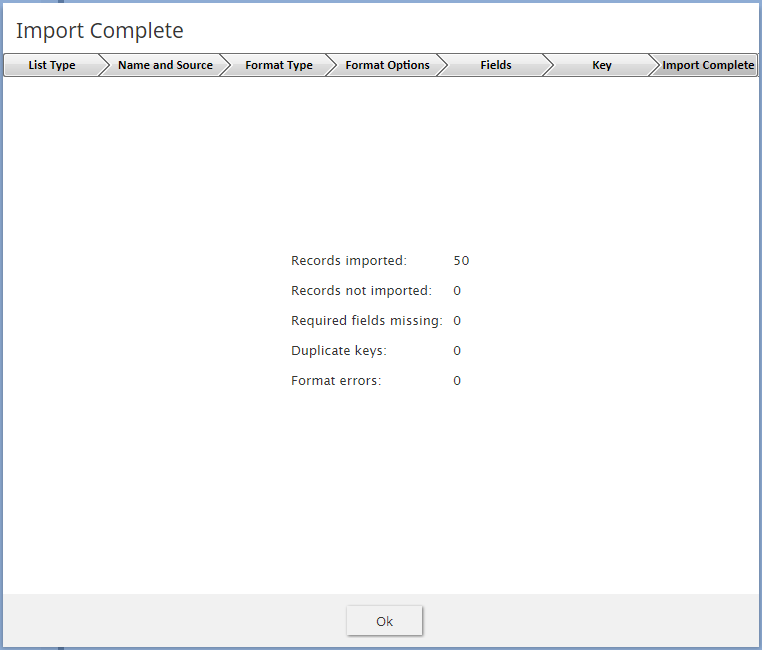Click the Duplicate keys count value
This screenshot has width=762, height=650.
tap(457, 351)
